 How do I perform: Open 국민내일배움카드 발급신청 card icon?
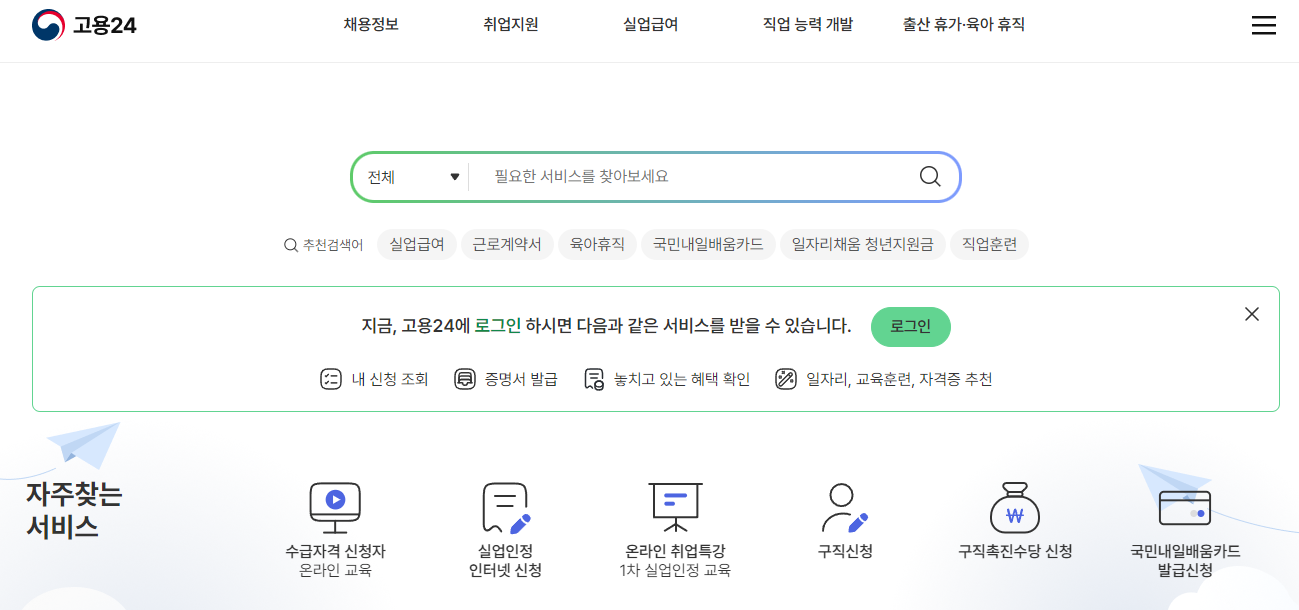1185,508
